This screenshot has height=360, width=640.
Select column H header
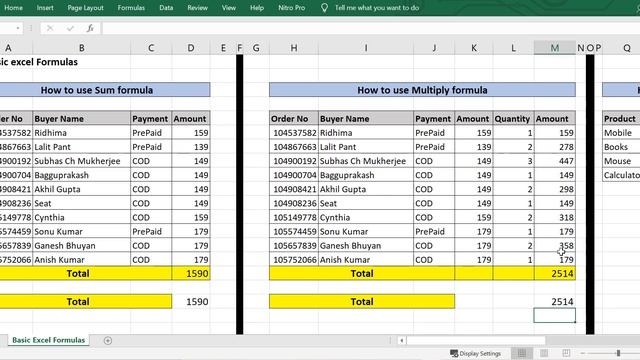coord(294,48)
